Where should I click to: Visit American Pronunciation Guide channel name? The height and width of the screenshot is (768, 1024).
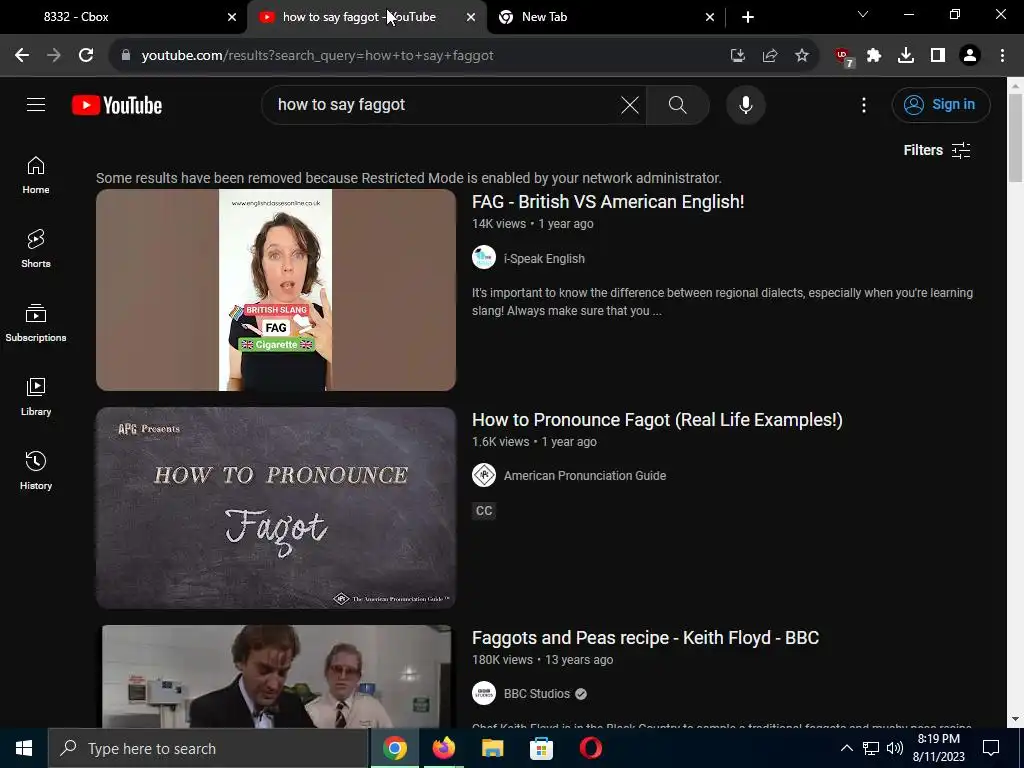(584, 476)
